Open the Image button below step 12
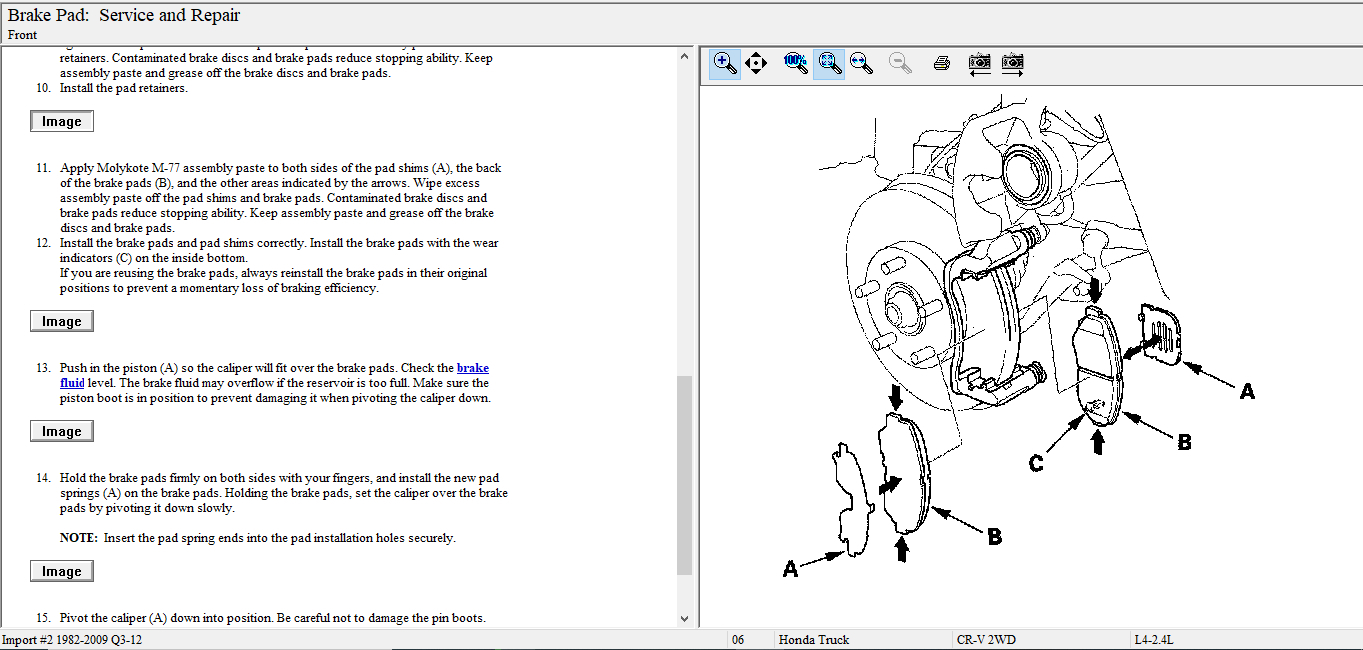Screen dimensions: 1363x650 [62, 322]
